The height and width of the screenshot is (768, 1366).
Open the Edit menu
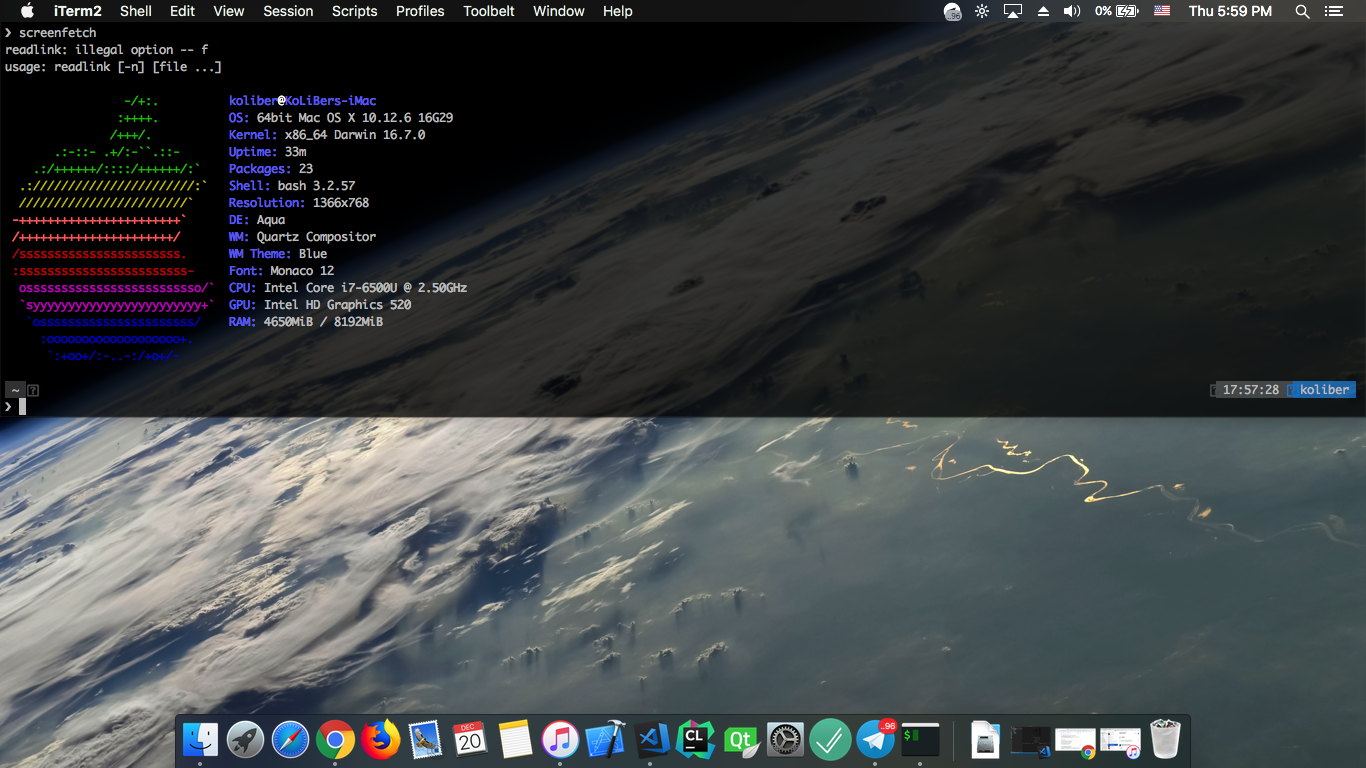182,11
